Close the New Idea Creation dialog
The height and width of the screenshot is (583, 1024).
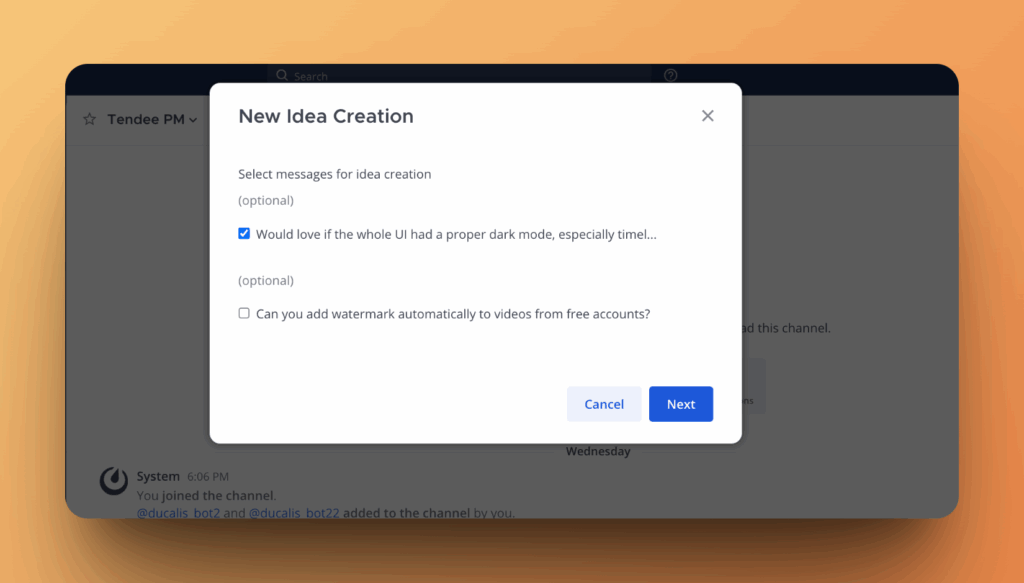point(707,116)
